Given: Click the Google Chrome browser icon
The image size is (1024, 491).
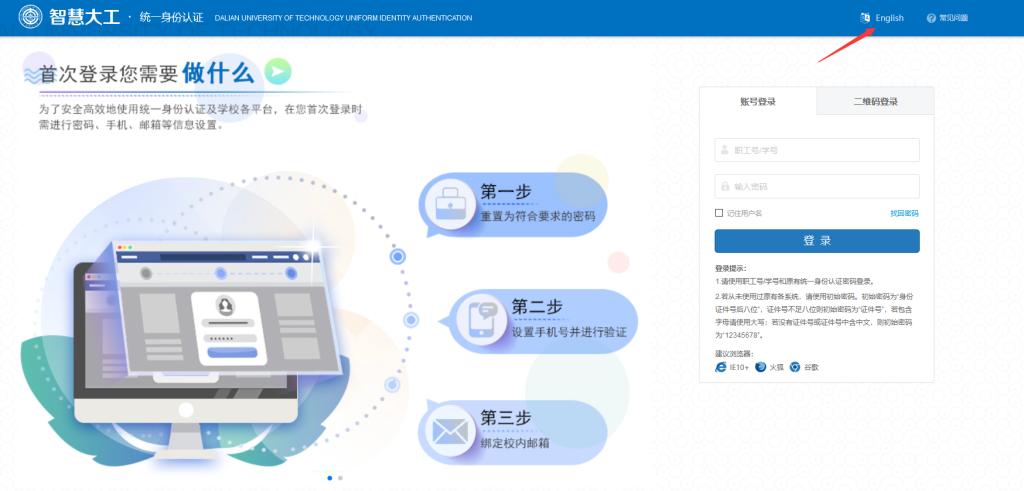Looking at the screenshot, I should 795,367.
